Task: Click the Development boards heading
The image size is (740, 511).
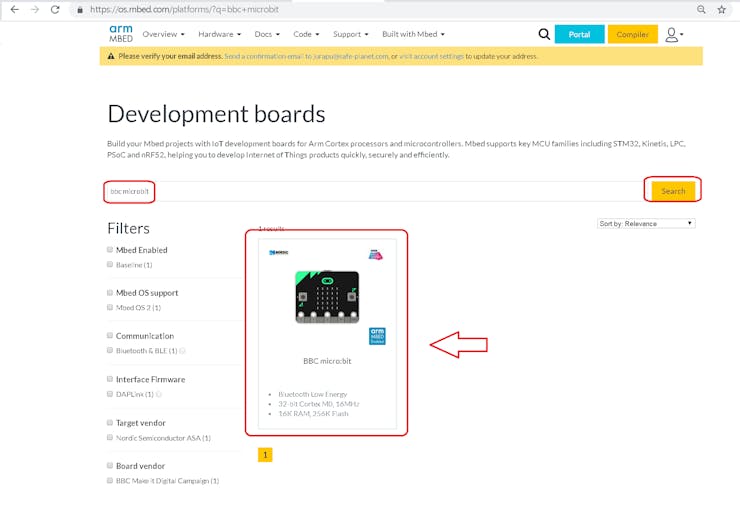Action: [x=216, y=115]
